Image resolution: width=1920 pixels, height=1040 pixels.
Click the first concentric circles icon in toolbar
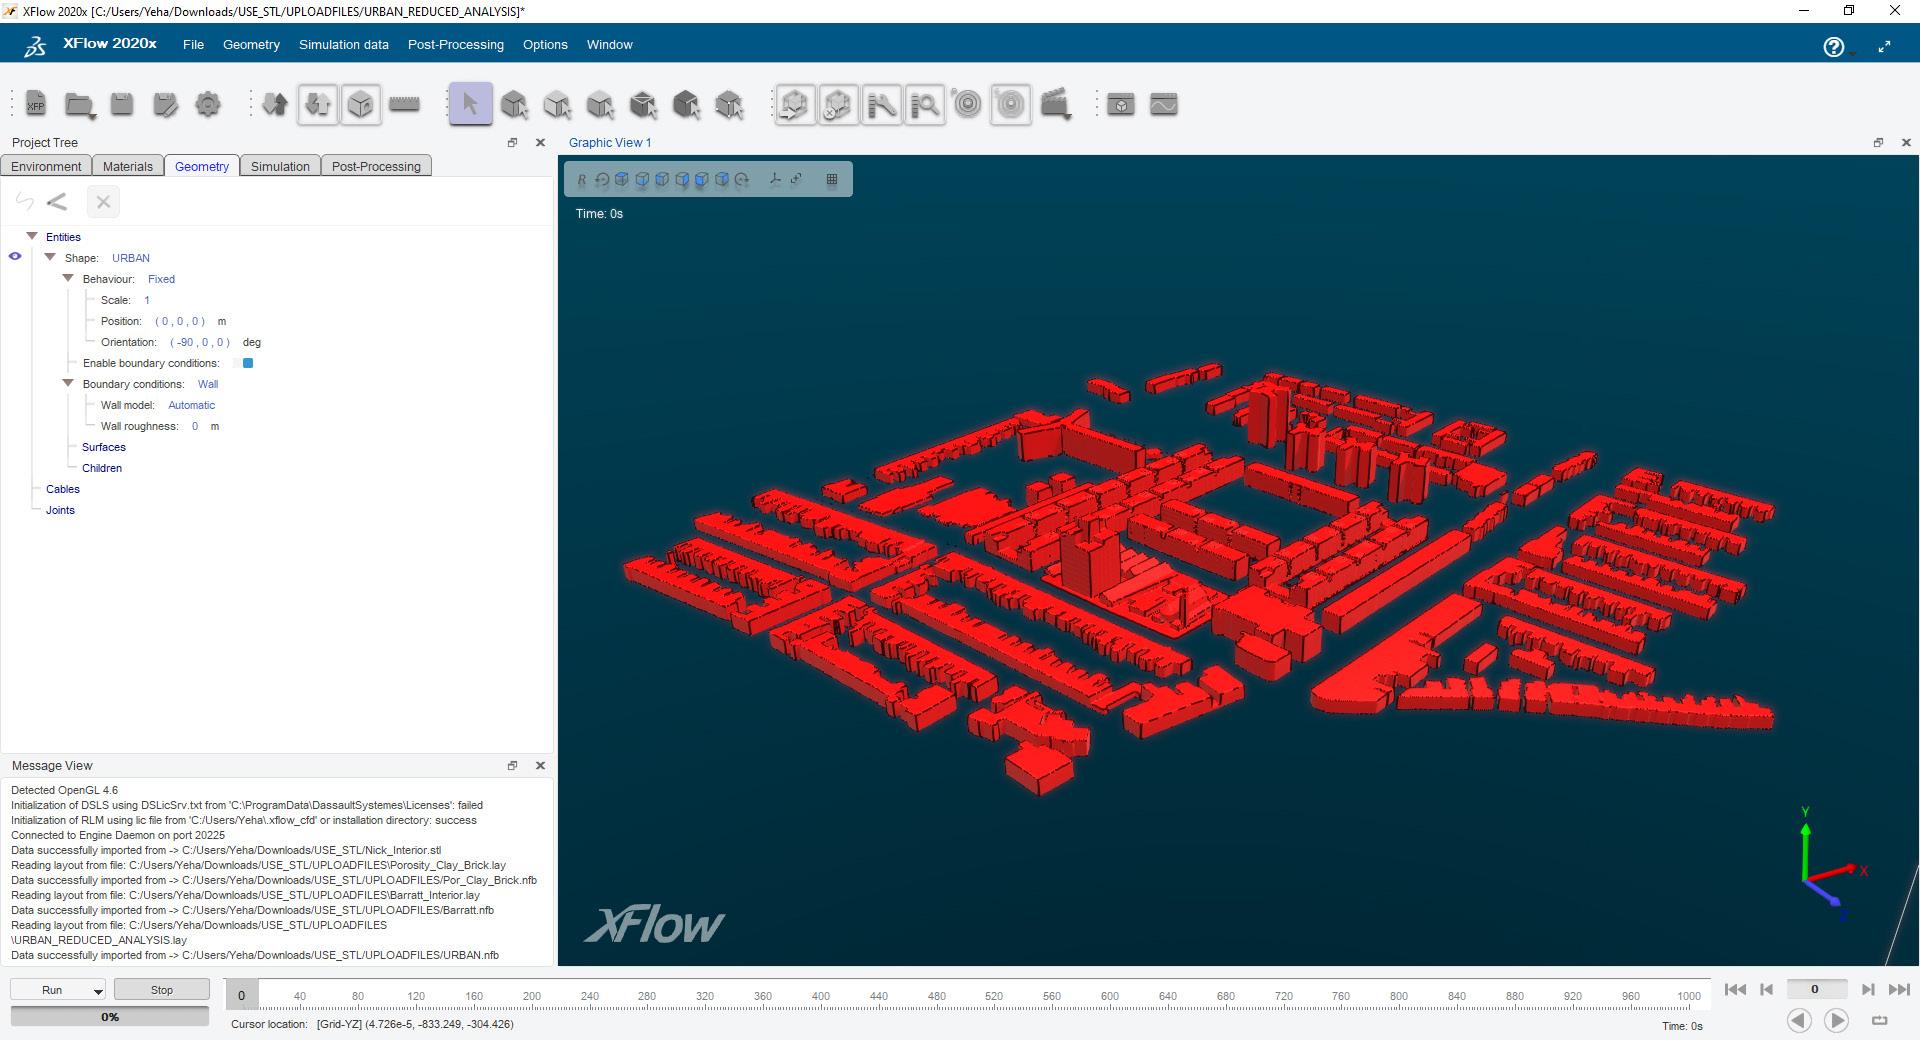(967, 104)
